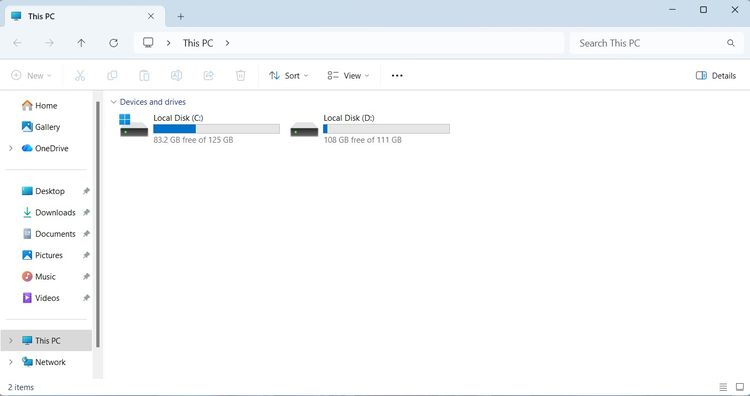Select Network in navigation pane

(x=50, y=362)
